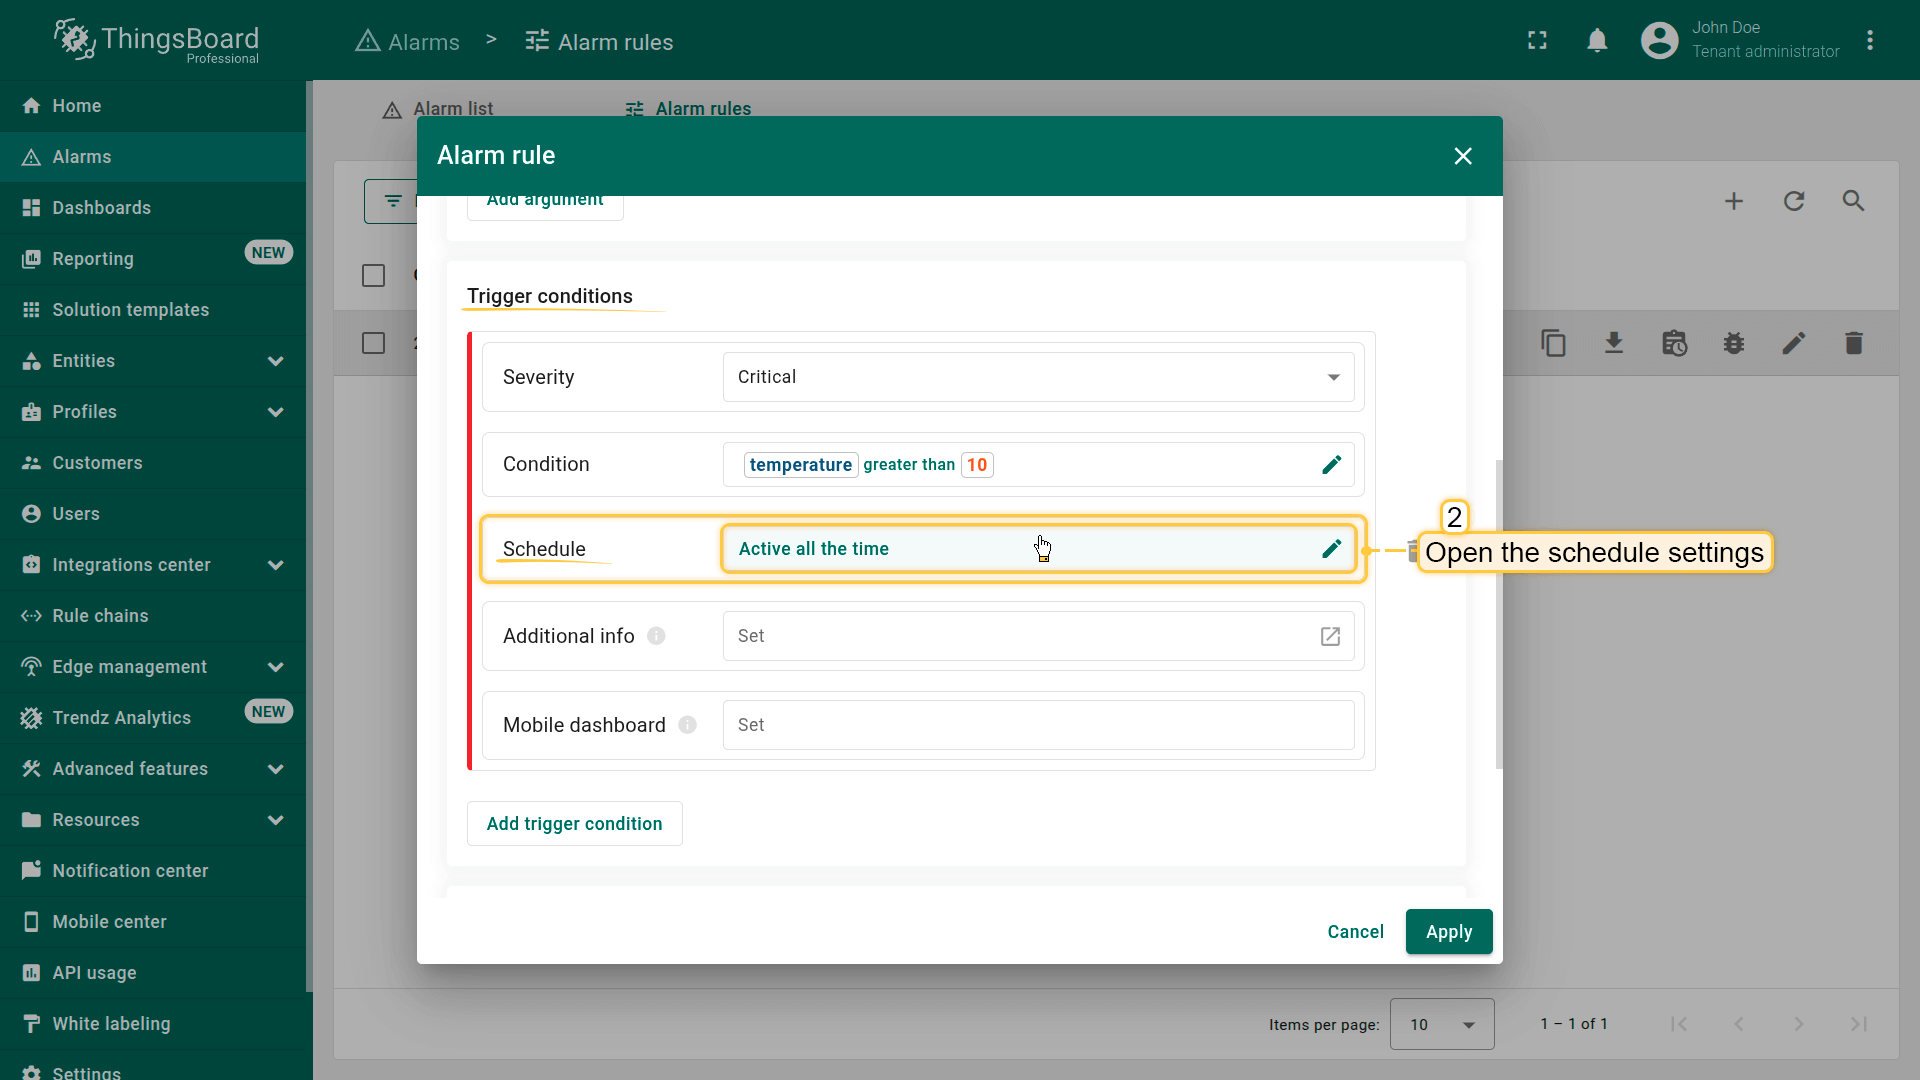Toggle fullscreen mode icon
The image size is (1920, 1080).
coord(1537,41)
